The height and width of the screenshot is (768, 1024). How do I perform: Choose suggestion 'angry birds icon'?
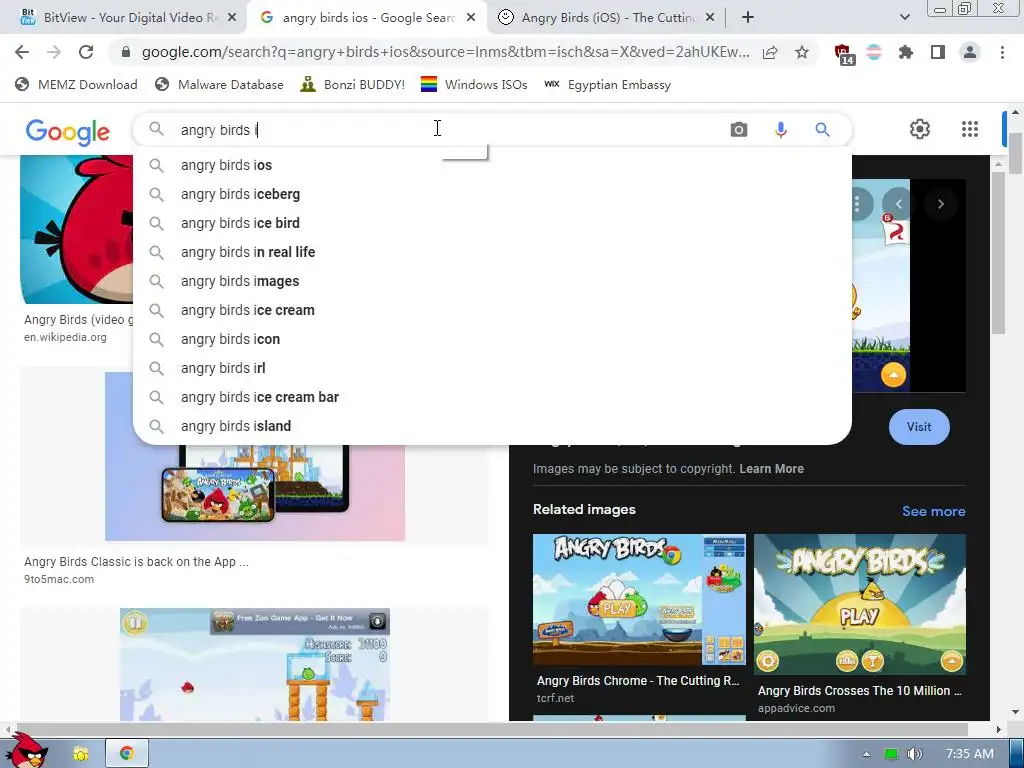pos(492,339)
